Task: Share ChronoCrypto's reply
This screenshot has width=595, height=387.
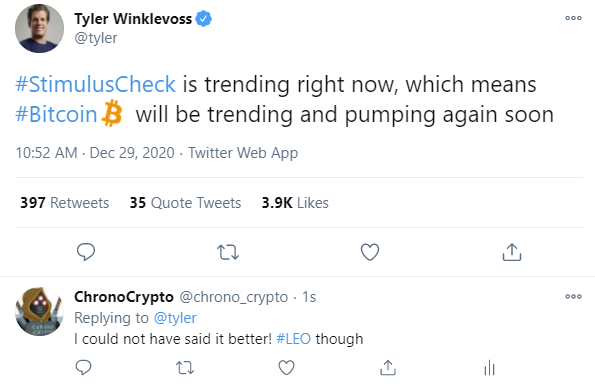Action: (x=388, y=368)
